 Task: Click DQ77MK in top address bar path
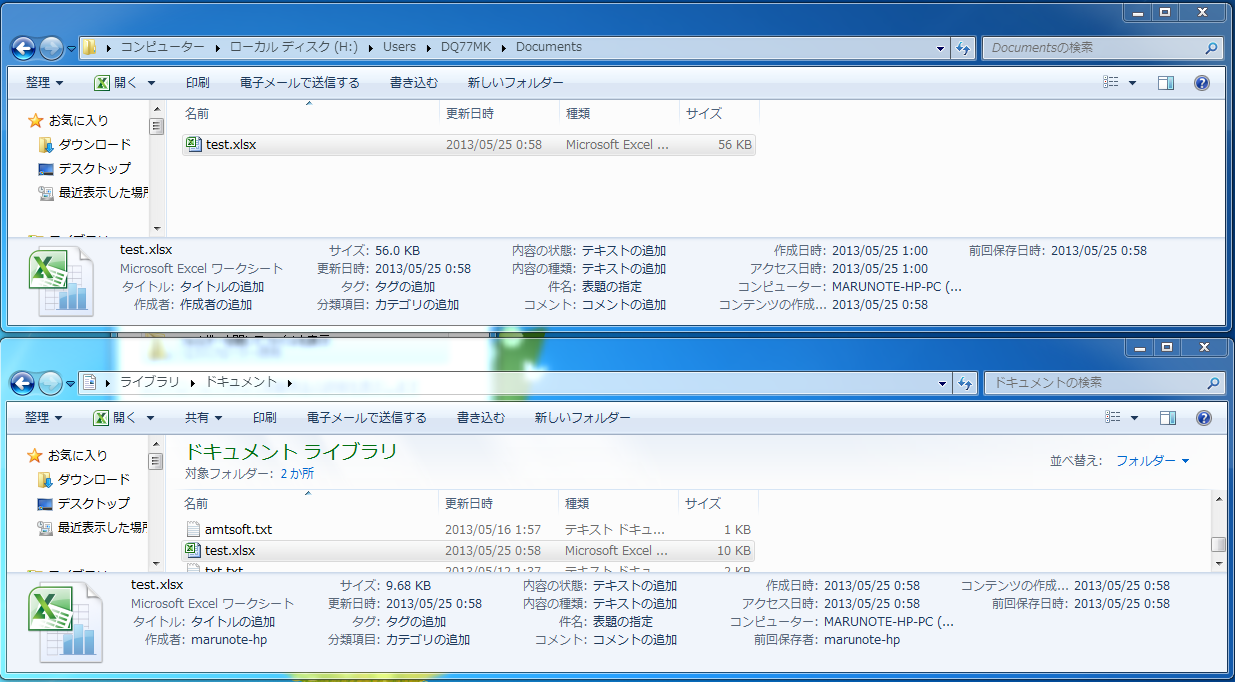466,47
